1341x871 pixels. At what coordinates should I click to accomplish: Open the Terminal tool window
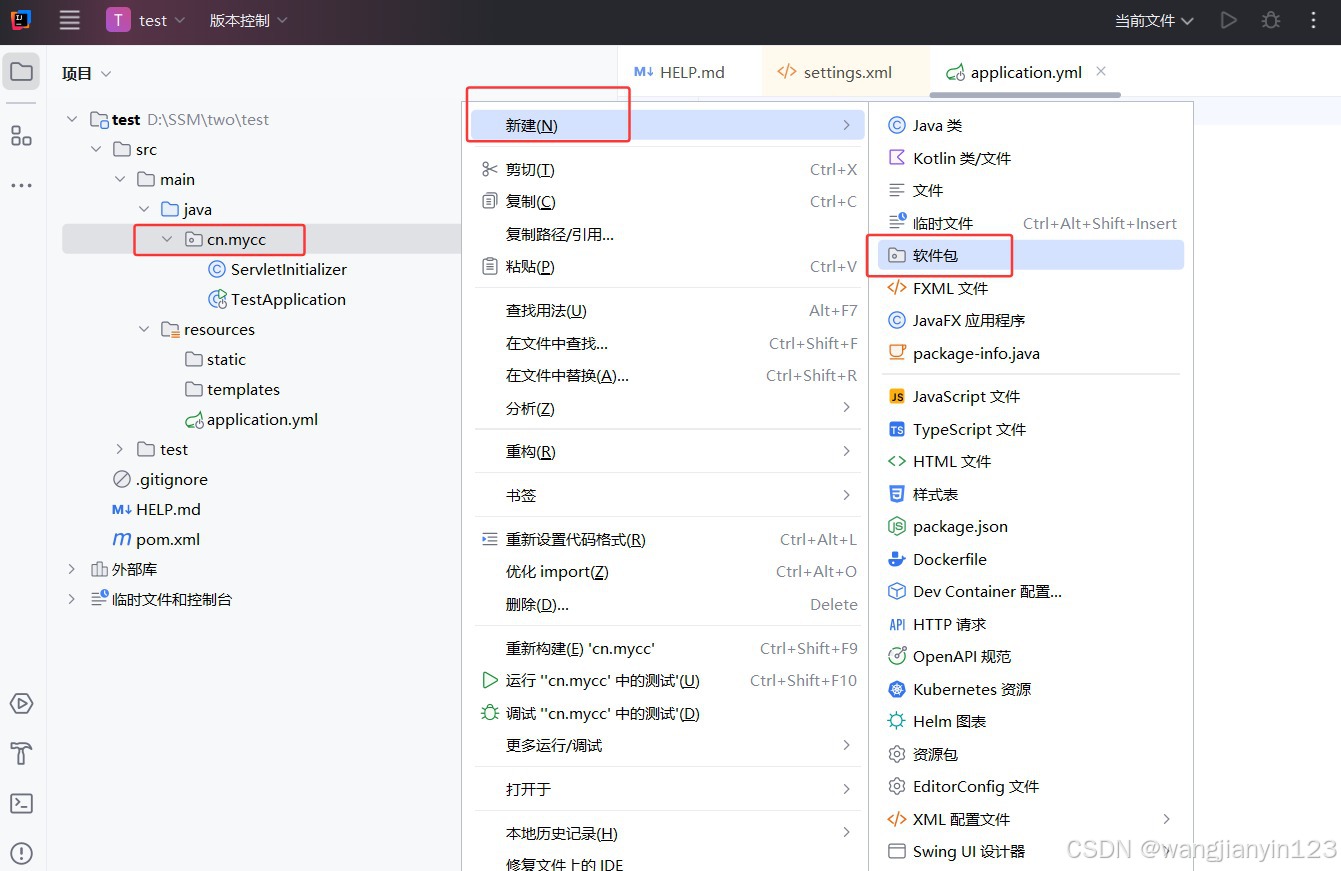(21, 803)
